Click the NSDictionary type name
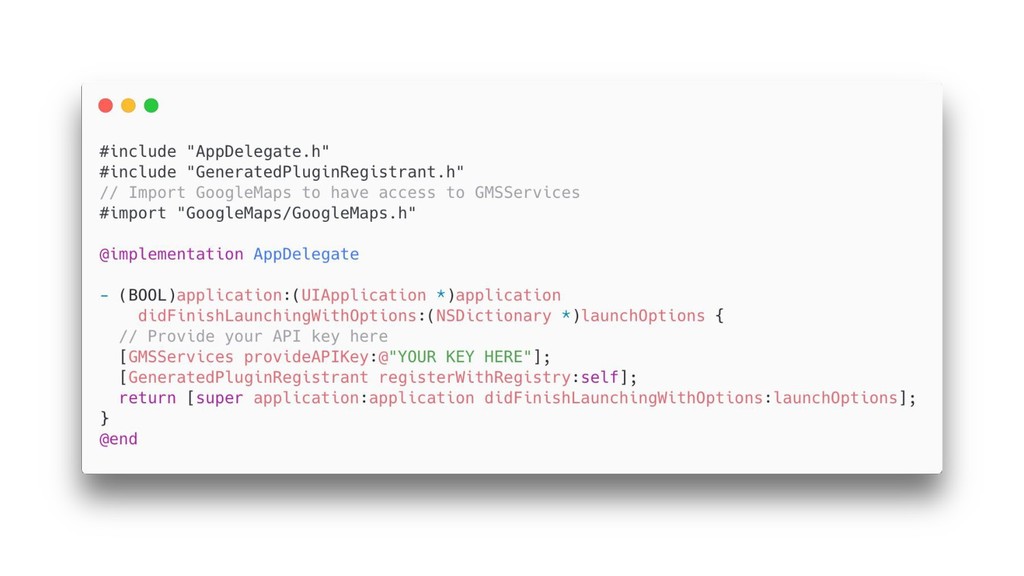Viewport: 1024px width, 576px height. pos(493,316)
